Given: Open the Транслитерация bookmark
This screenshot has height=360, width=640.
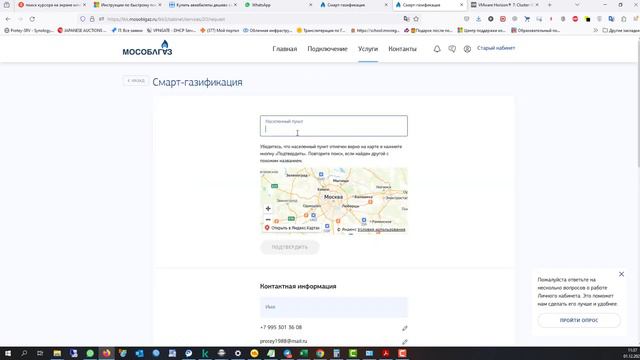Looking at the screenshot, I should 321,30.
